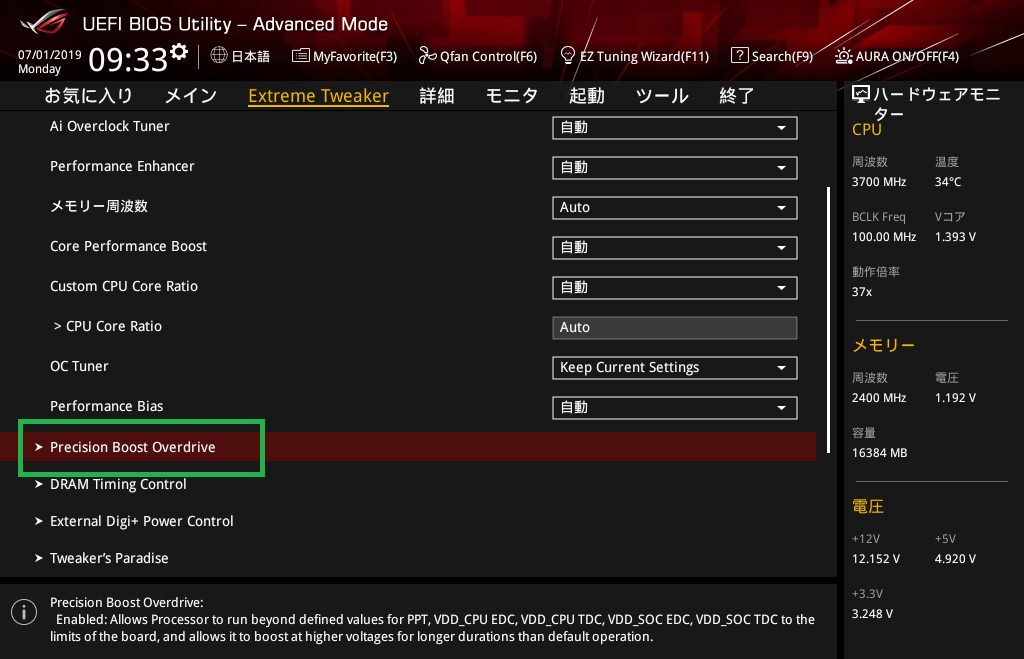Image resolution: width=1024 pixels, height=659 pixels.
Task: Click OC Tuner label
Action: tap(79, 366)
